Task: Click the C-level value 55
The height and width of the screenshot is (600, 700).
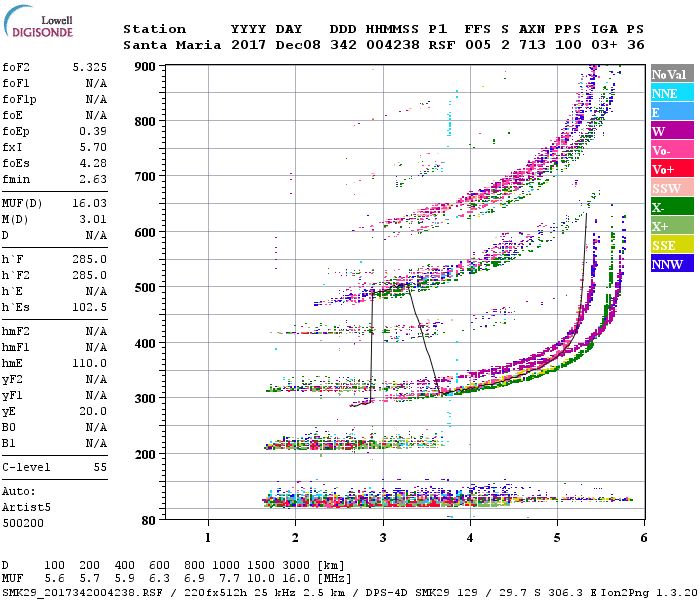Action: 100,467
